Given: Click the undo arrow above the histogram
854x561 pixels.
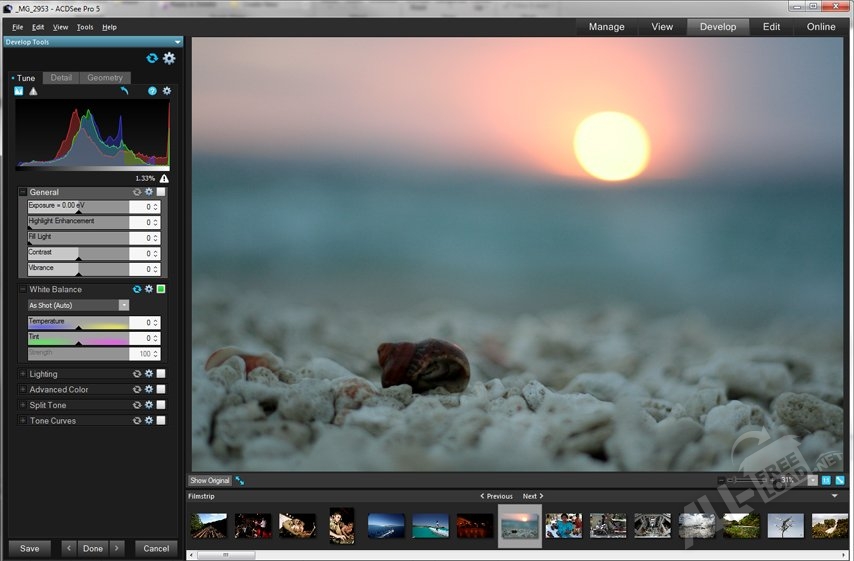Looking at the screenshot, I should pyautogui.click(x=125, y=91).
